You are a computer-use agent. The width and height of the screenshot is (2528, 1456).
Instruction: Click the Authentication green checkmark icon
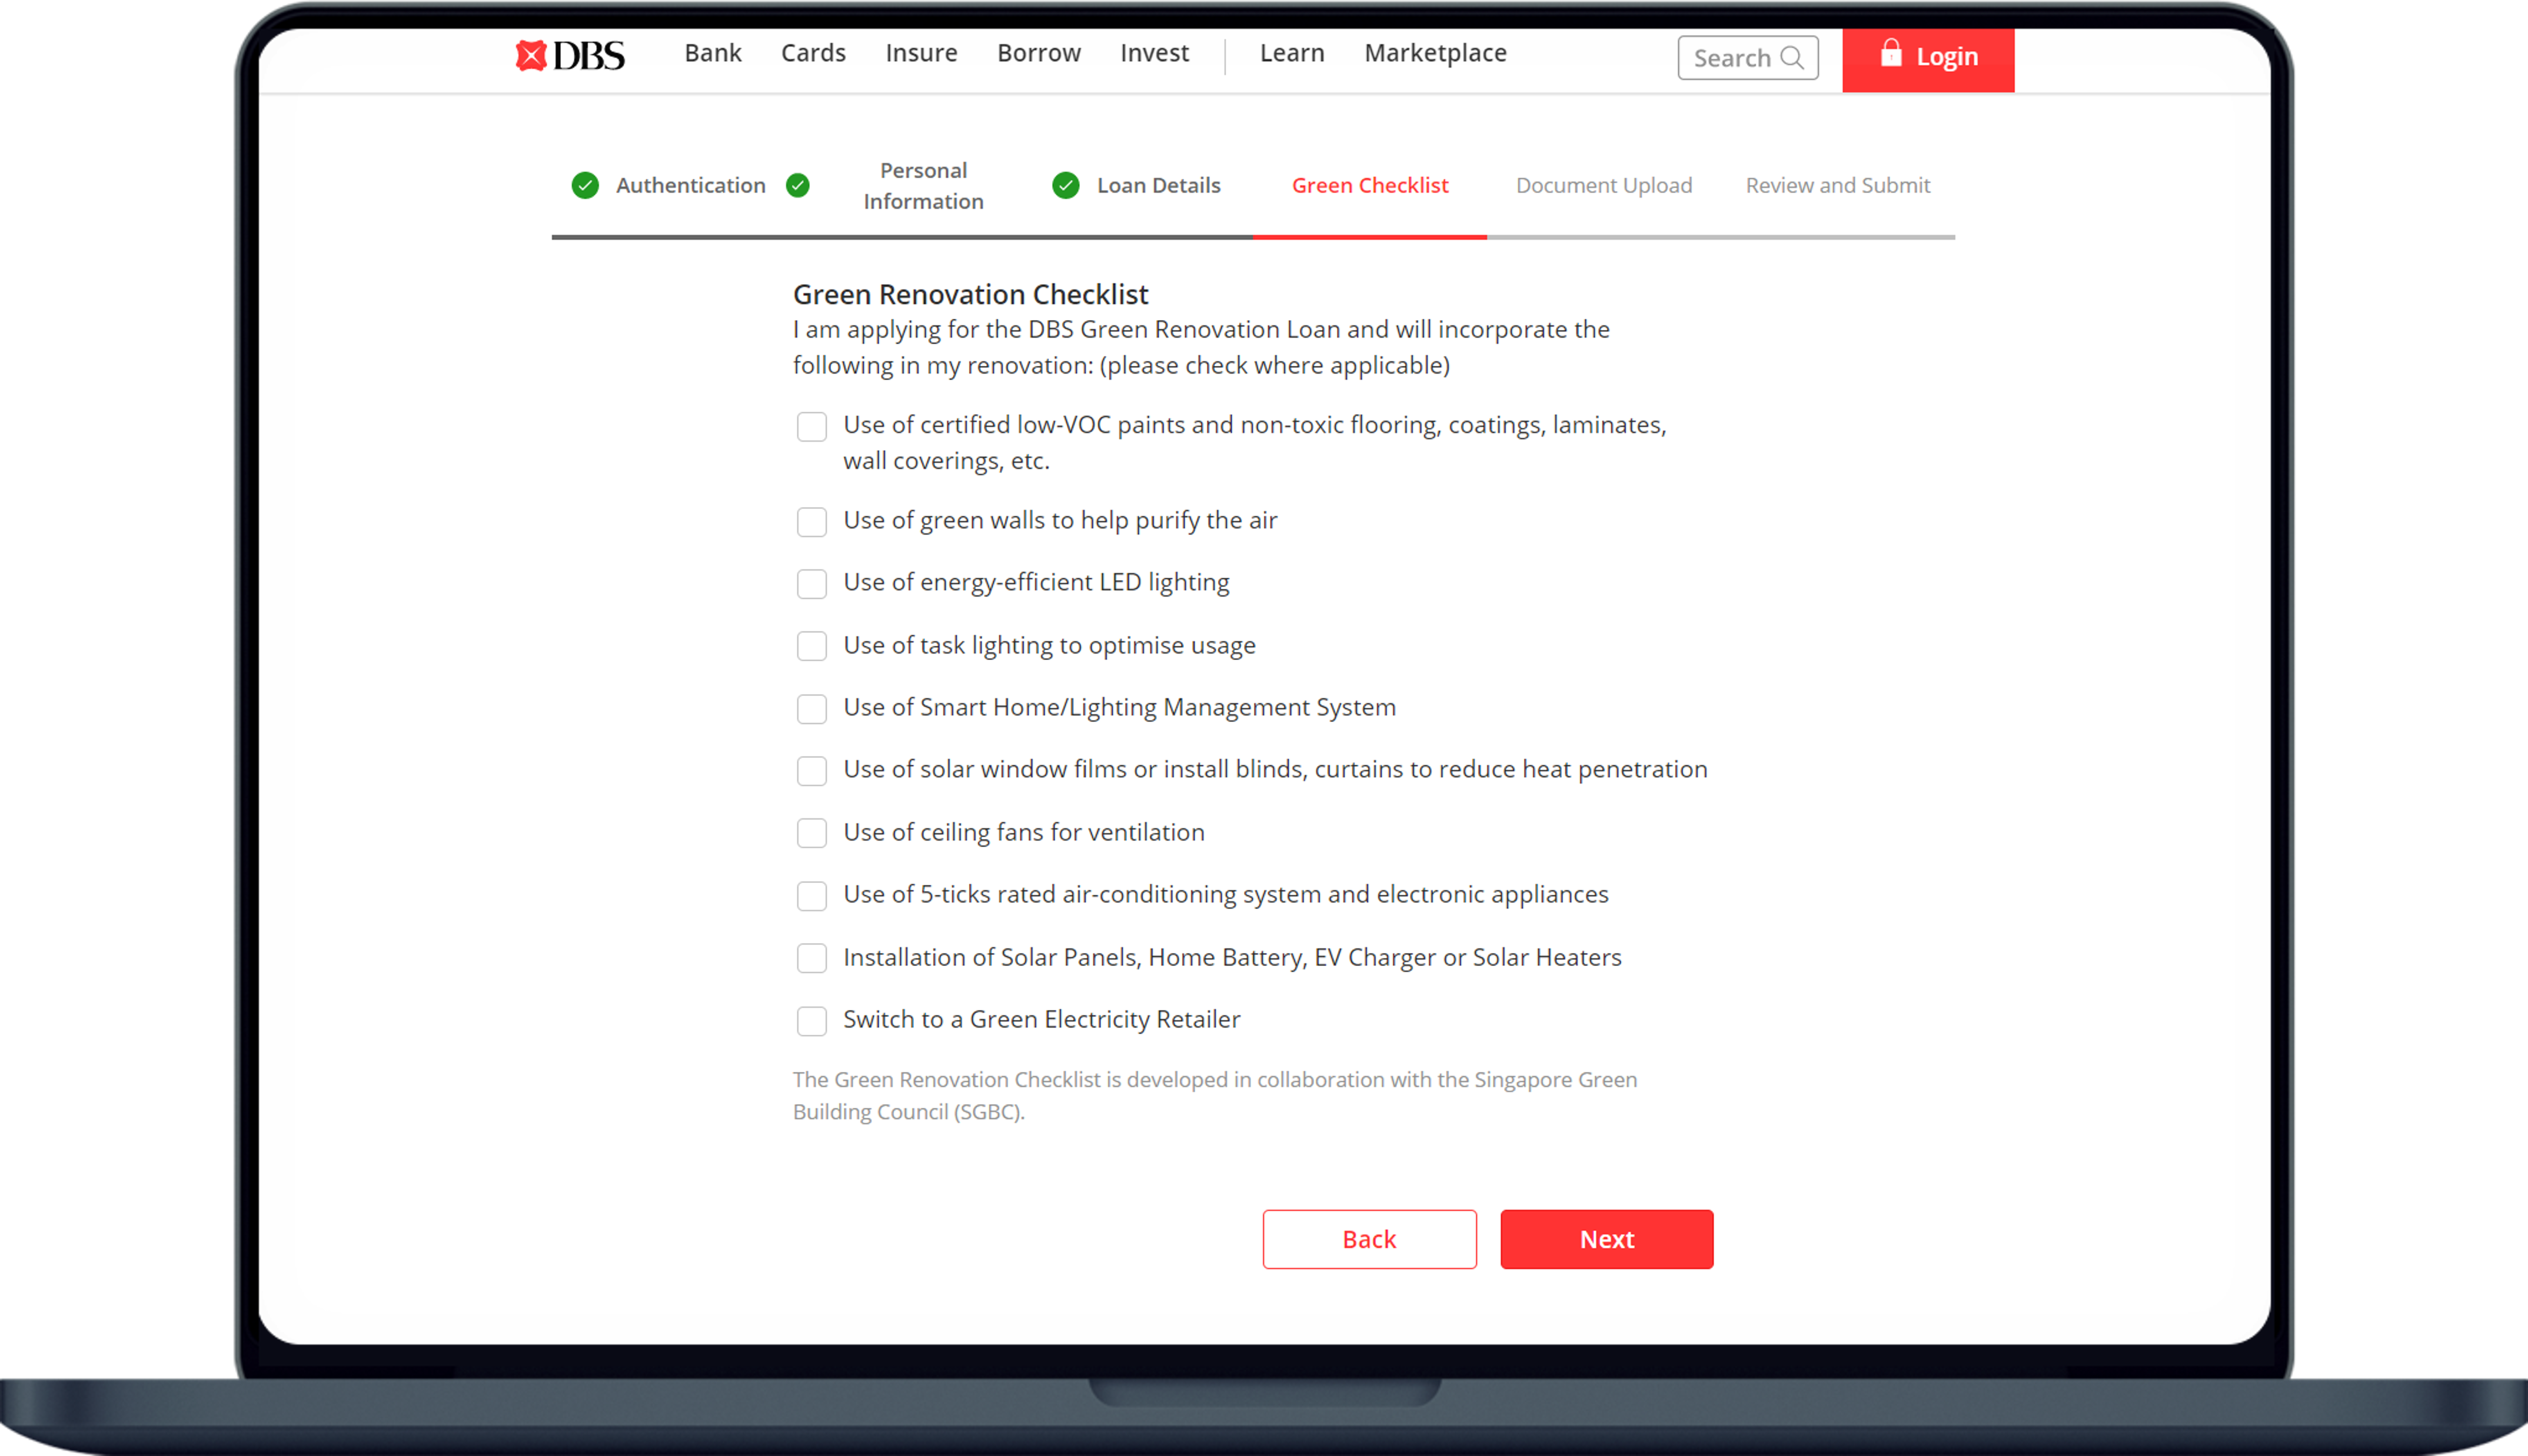click(x=585, y=186)
